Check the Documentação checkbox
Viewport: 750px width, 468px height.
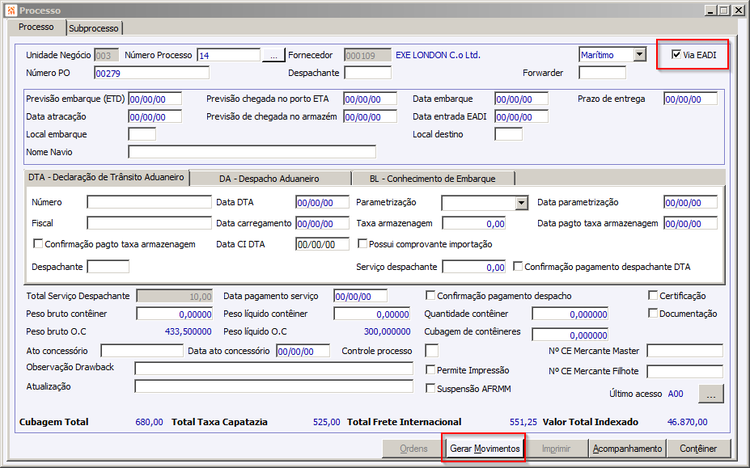coord(653,313)
